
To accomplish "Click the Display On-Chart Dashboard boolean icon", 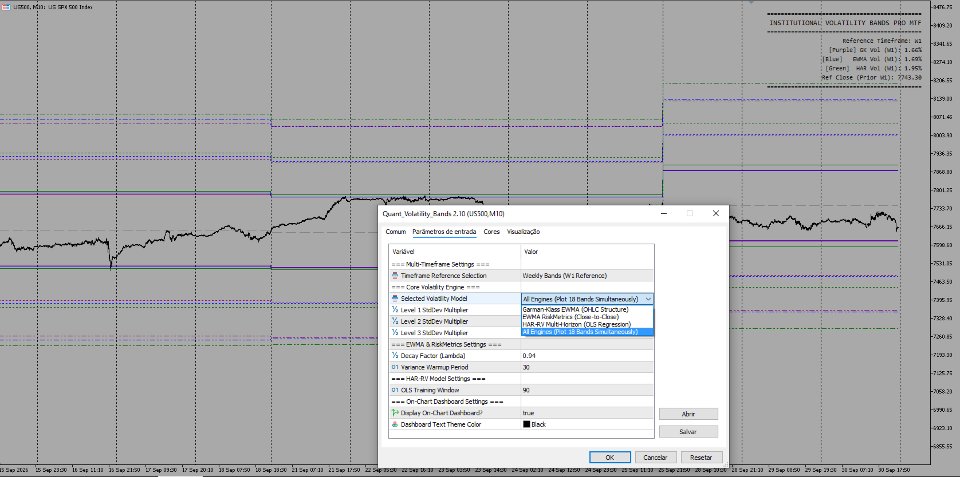I will [395, 413].
